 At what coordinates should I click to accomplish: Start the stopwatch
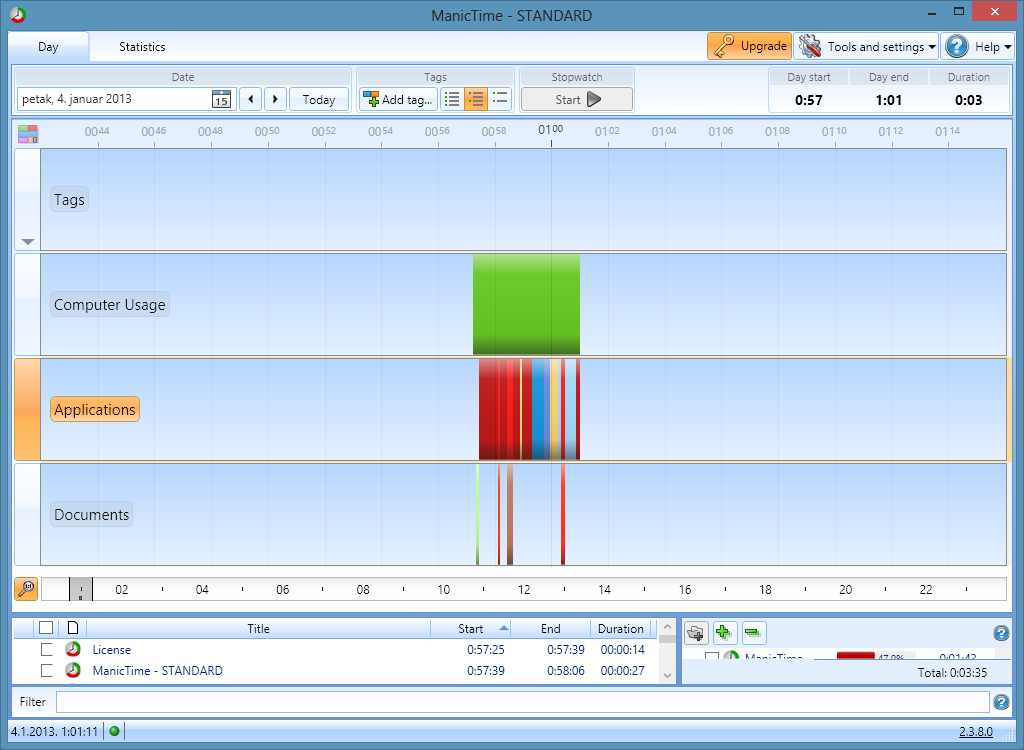577,99
